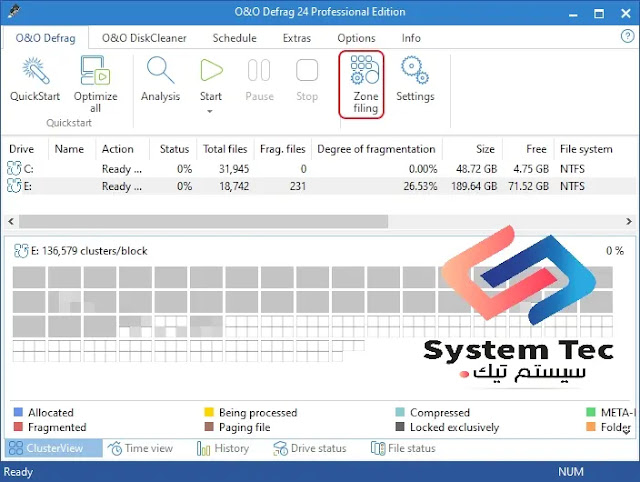Open the Options tab
640x482 pixels.
click(356, 38)
